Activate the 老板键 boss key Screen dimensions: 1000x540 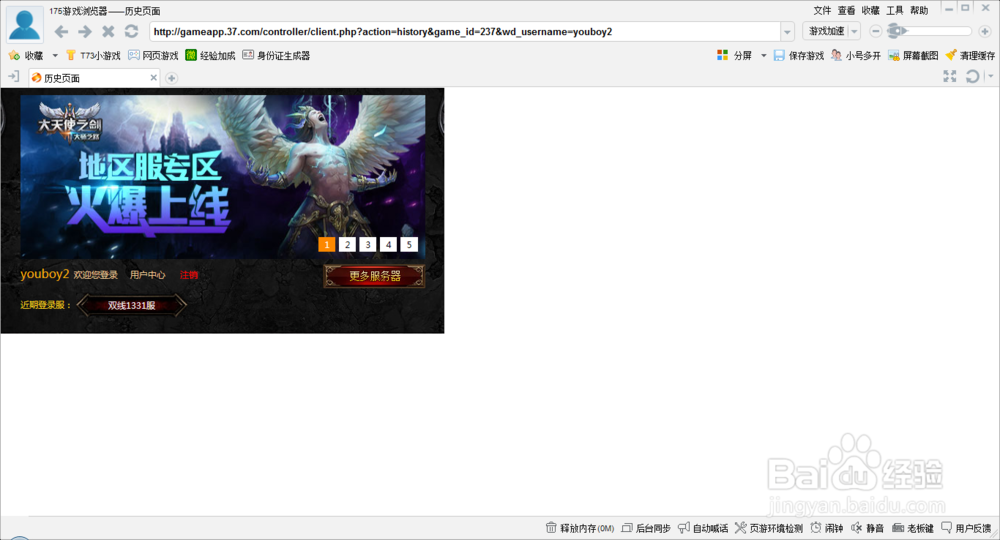(913, 528)
